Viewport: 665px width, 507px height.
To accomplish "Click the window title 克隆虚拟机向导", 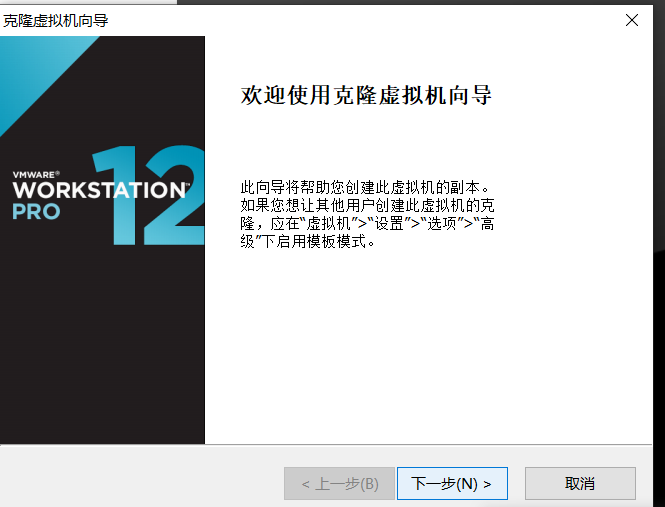I will (x=56, y=20).
